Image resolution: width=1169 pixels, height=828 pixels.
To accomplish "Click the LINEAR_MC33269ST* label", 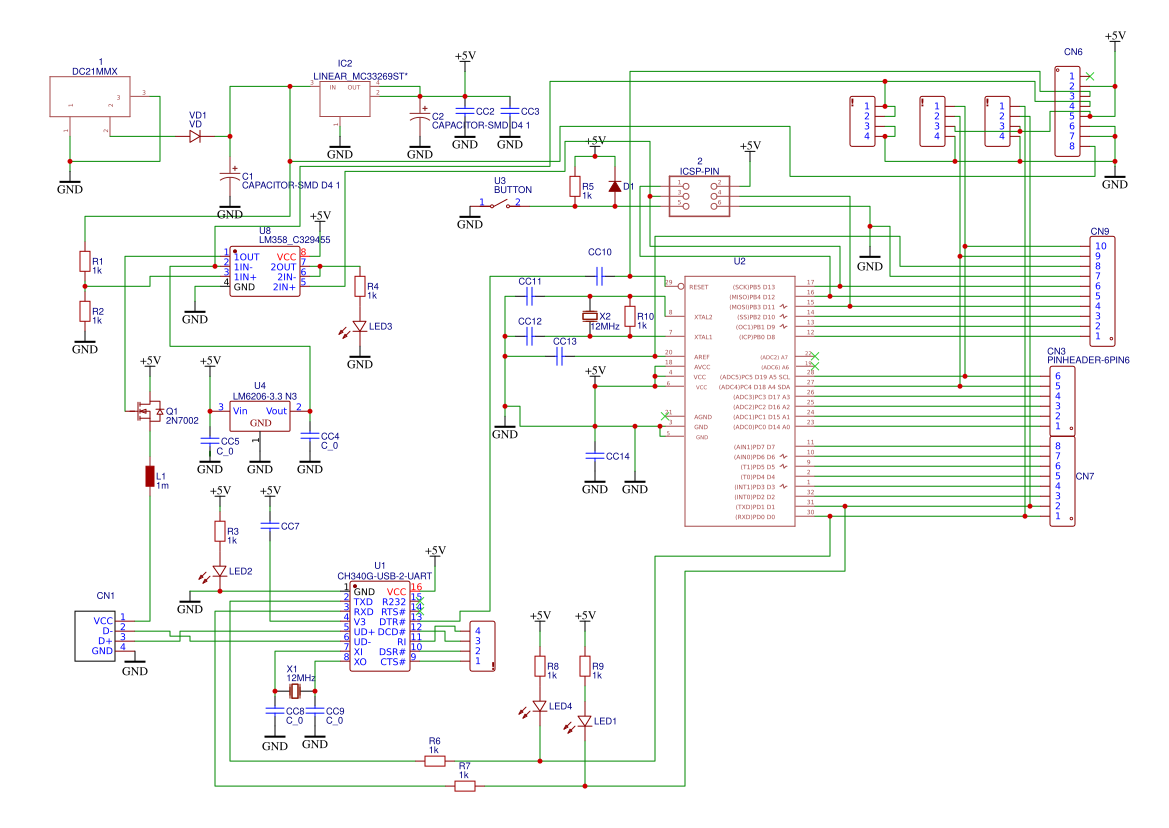I will pos(361,76).
